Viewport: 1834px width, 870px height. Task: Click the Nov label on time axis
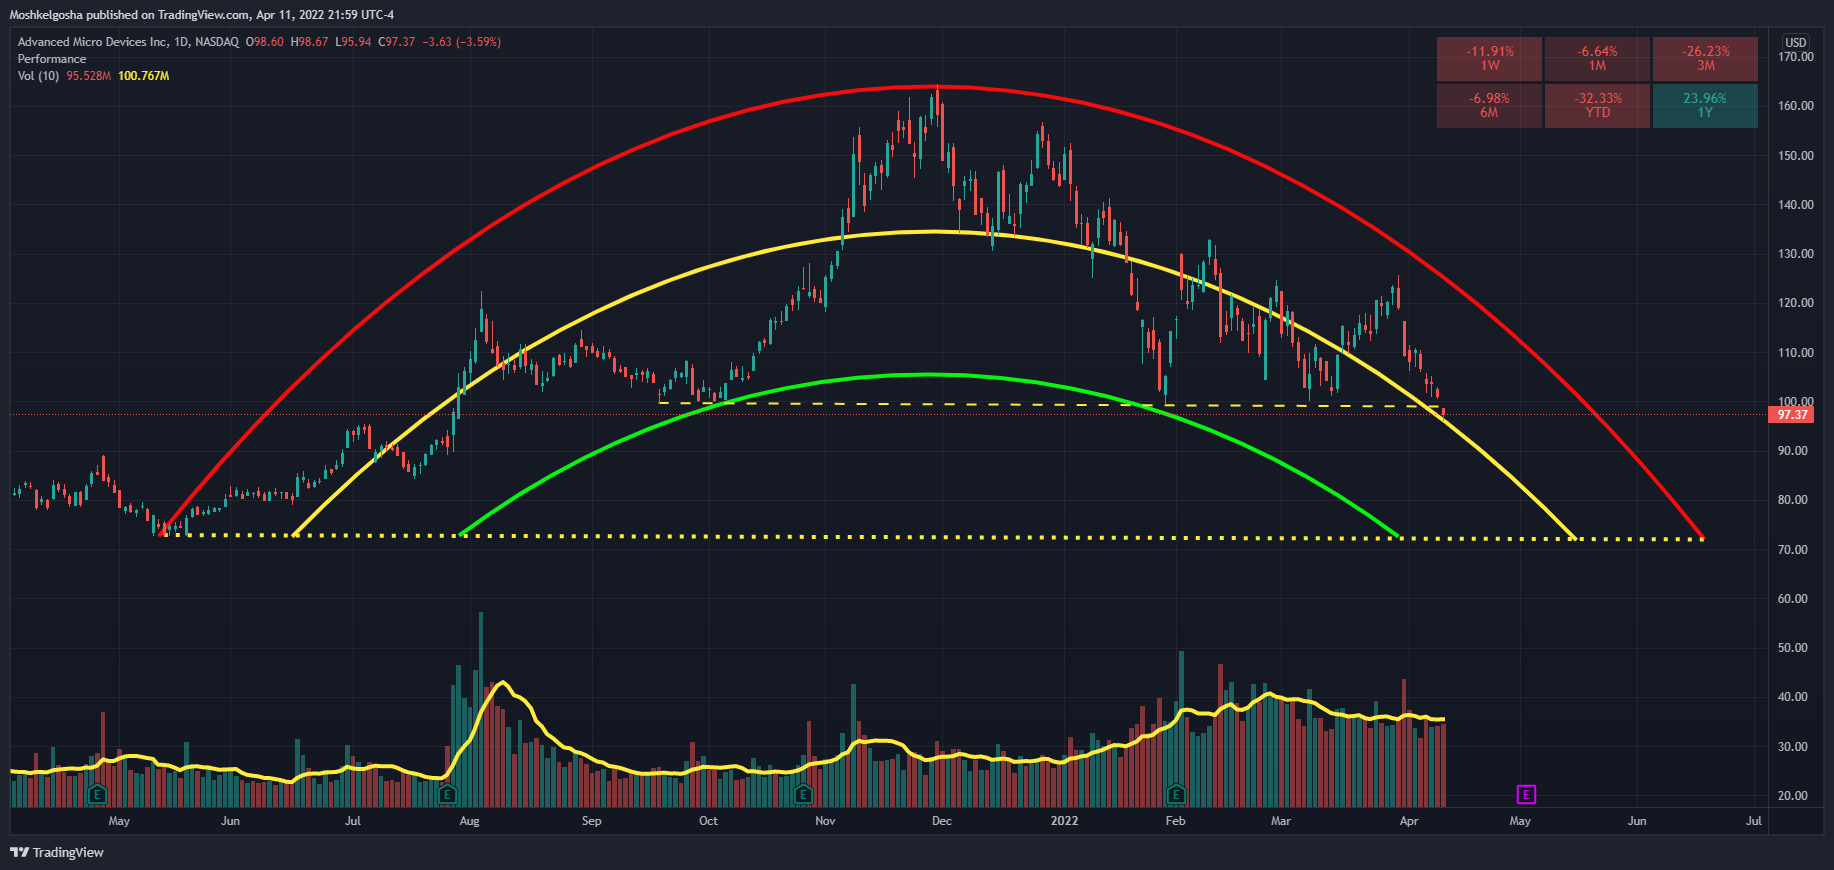pos(825,821)
